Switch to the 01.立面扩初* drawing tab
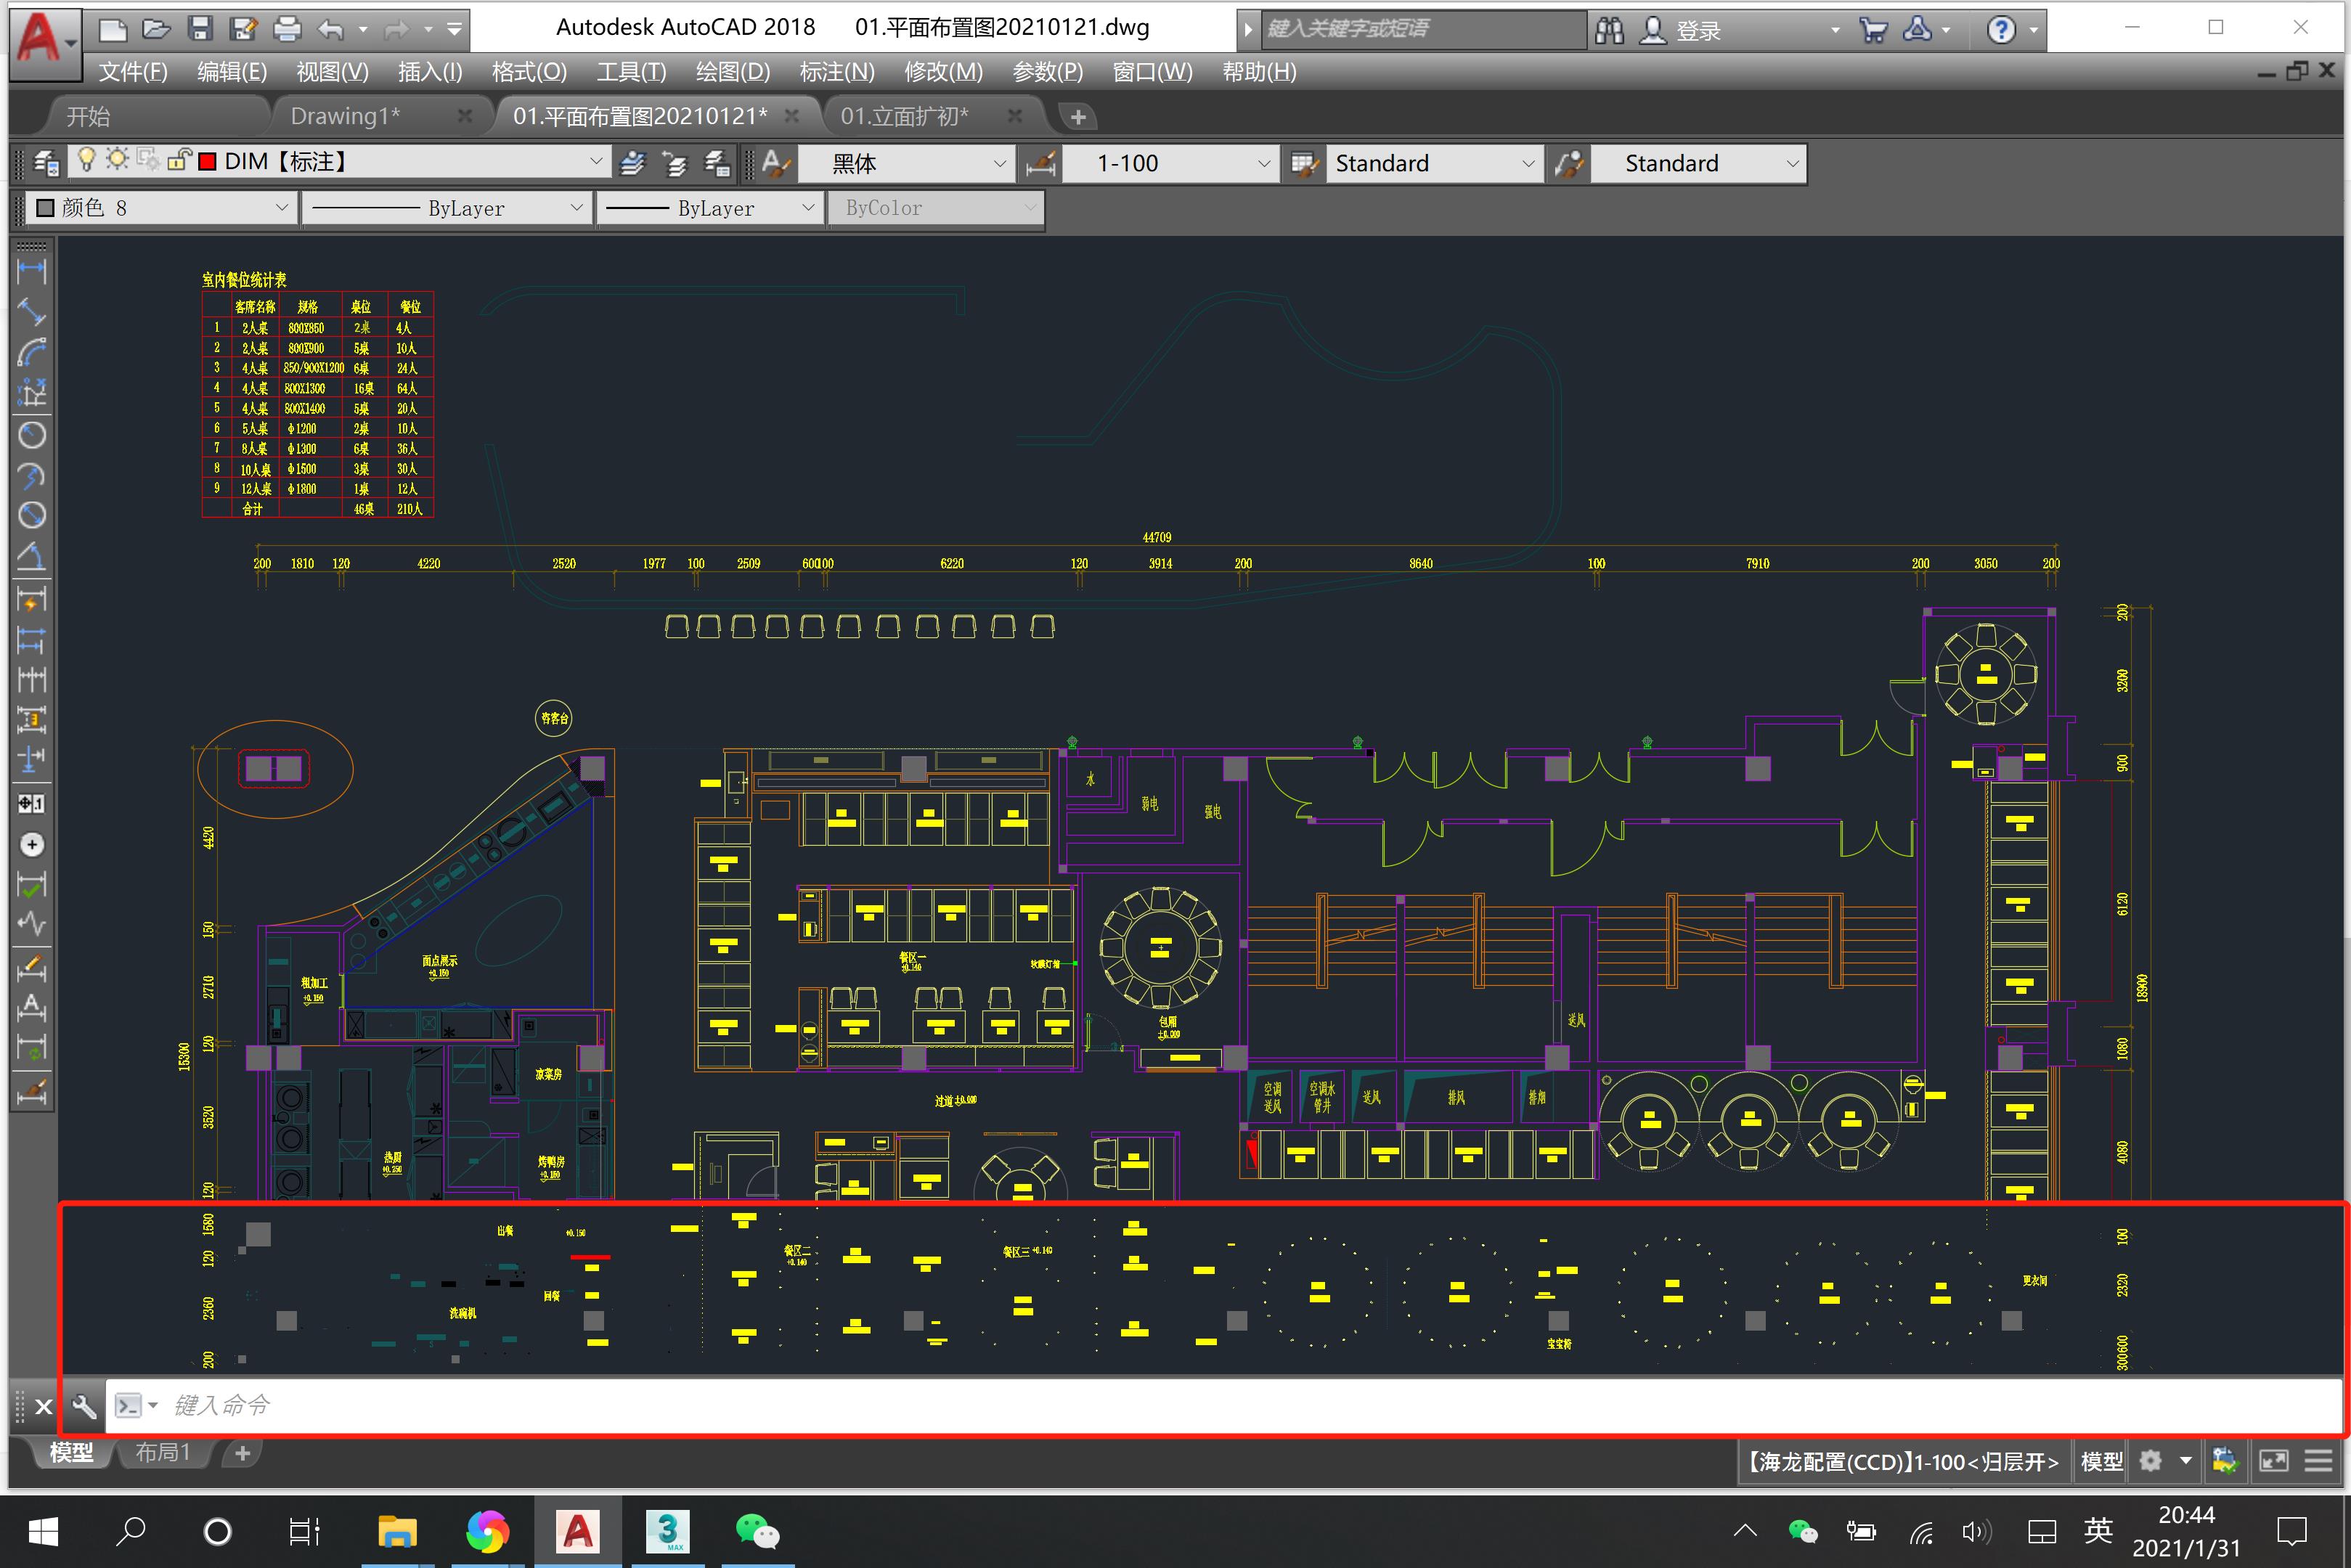 click(x=903, y=116)
